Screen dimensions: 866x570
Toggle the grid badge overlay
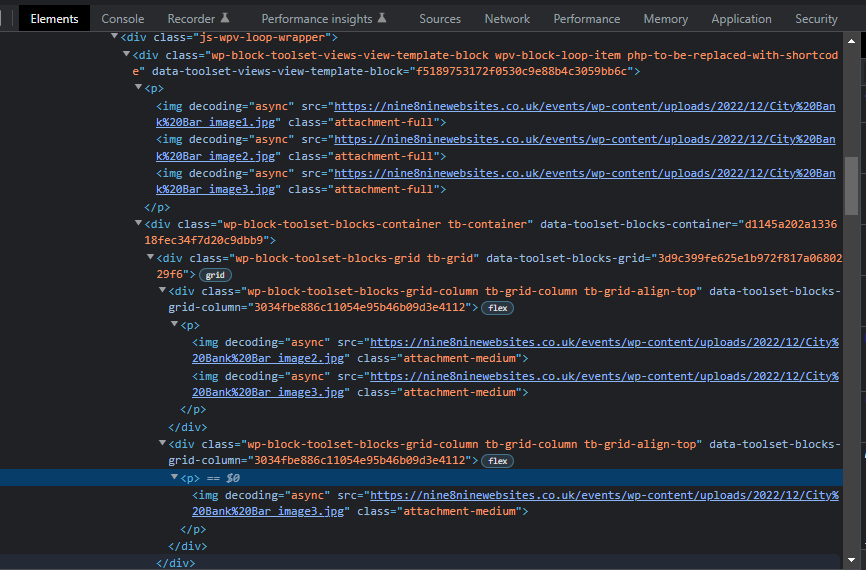215,274
